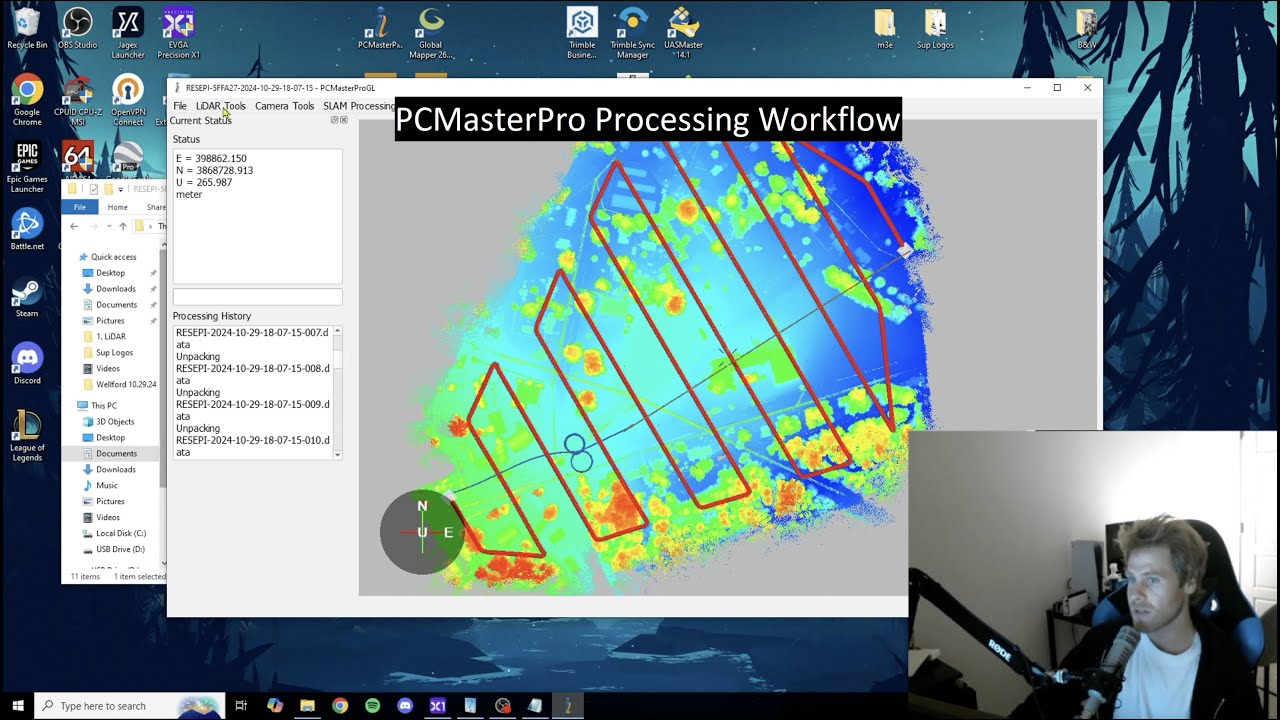Click the N-E-U compass orientation widget
This screenshot has width=1280, height=720.
pyautogui.click(x=422, y=532)
